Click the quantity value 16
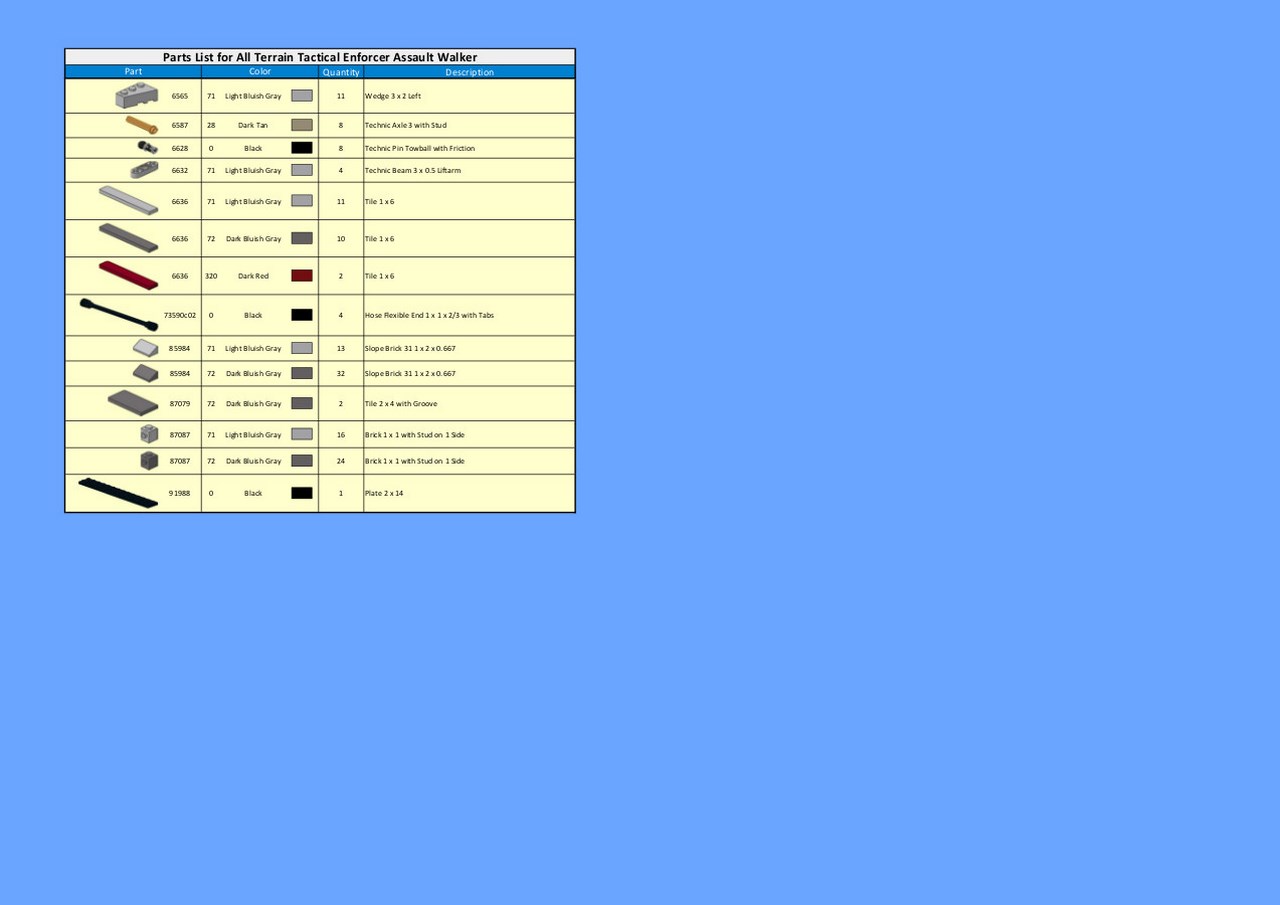The height and width of the screenshot is (905, 1280). pyautogui.click(x=341, y=435)
